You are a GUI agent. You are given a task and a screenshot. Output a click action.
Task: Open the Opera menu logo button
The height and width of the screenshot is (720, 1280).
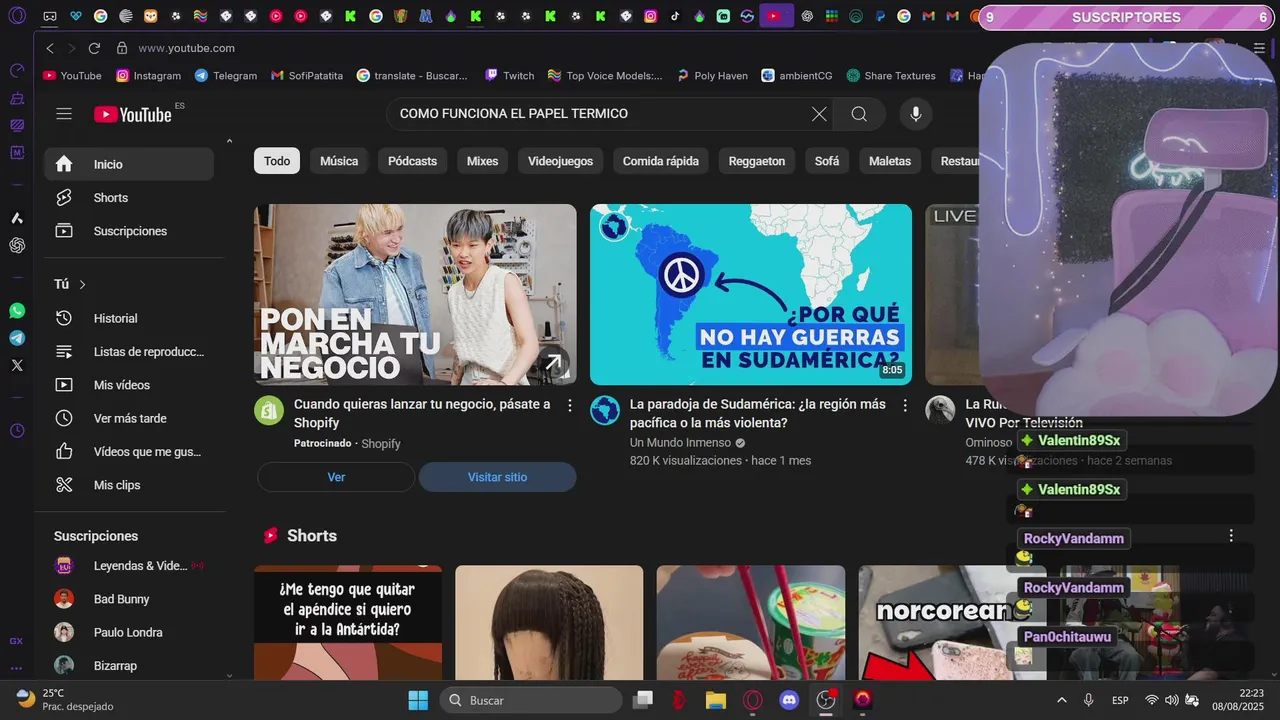tap(17, 16)
